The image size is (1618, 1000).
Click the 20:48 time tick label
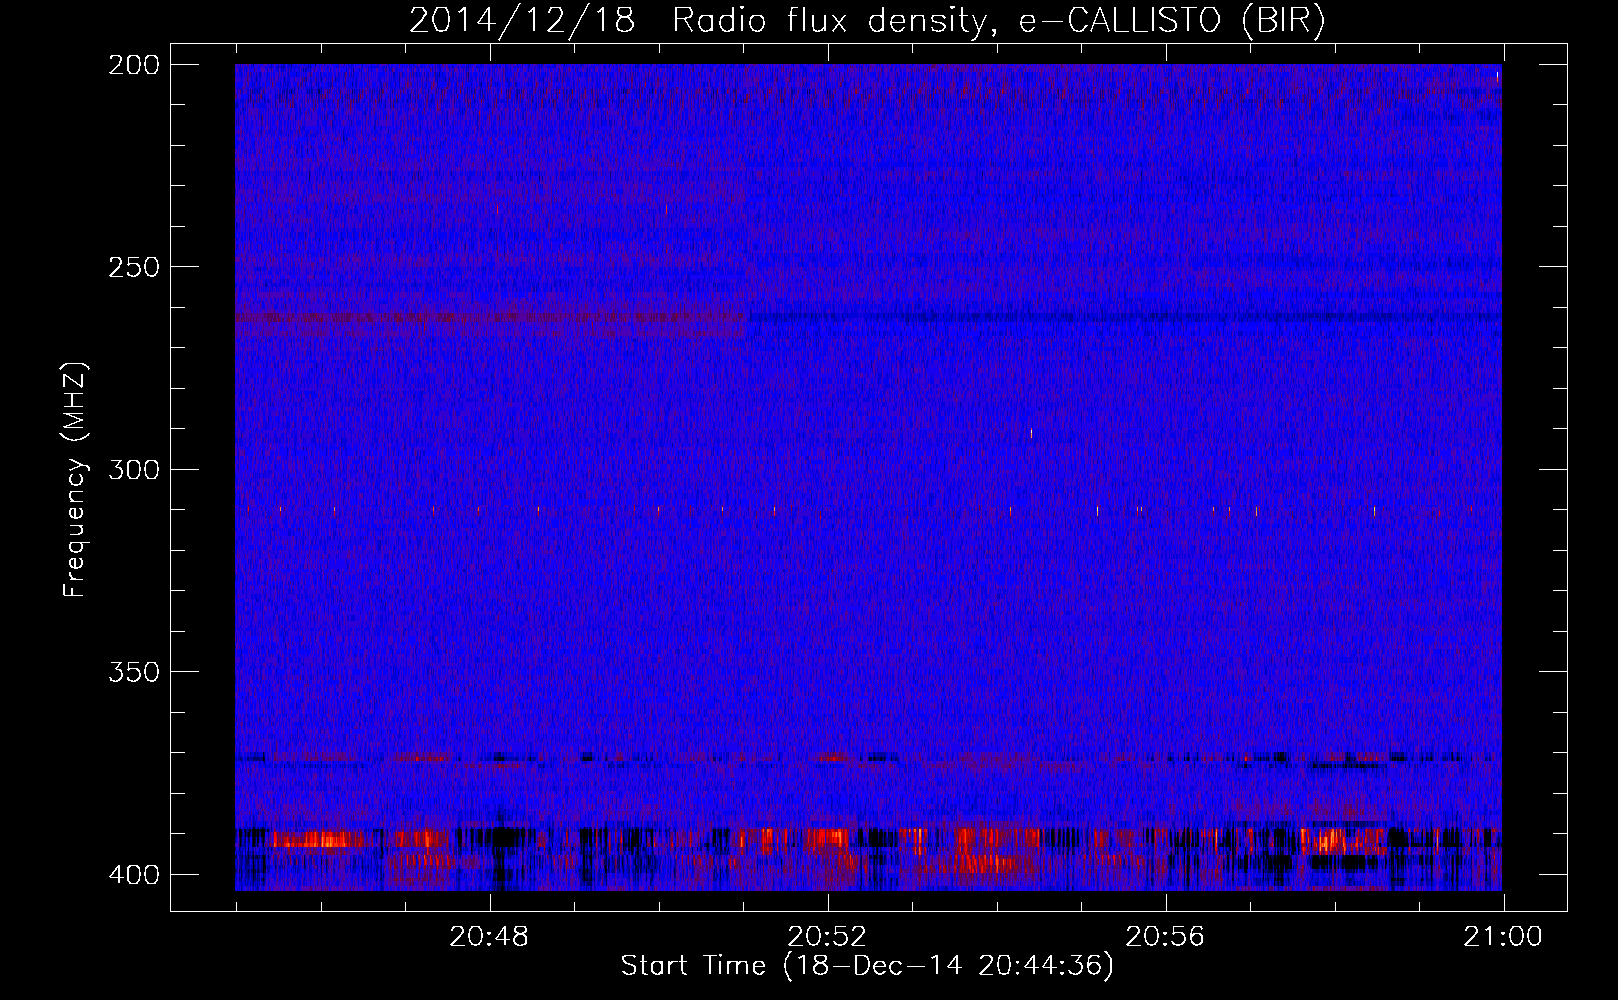click(489, 937)
